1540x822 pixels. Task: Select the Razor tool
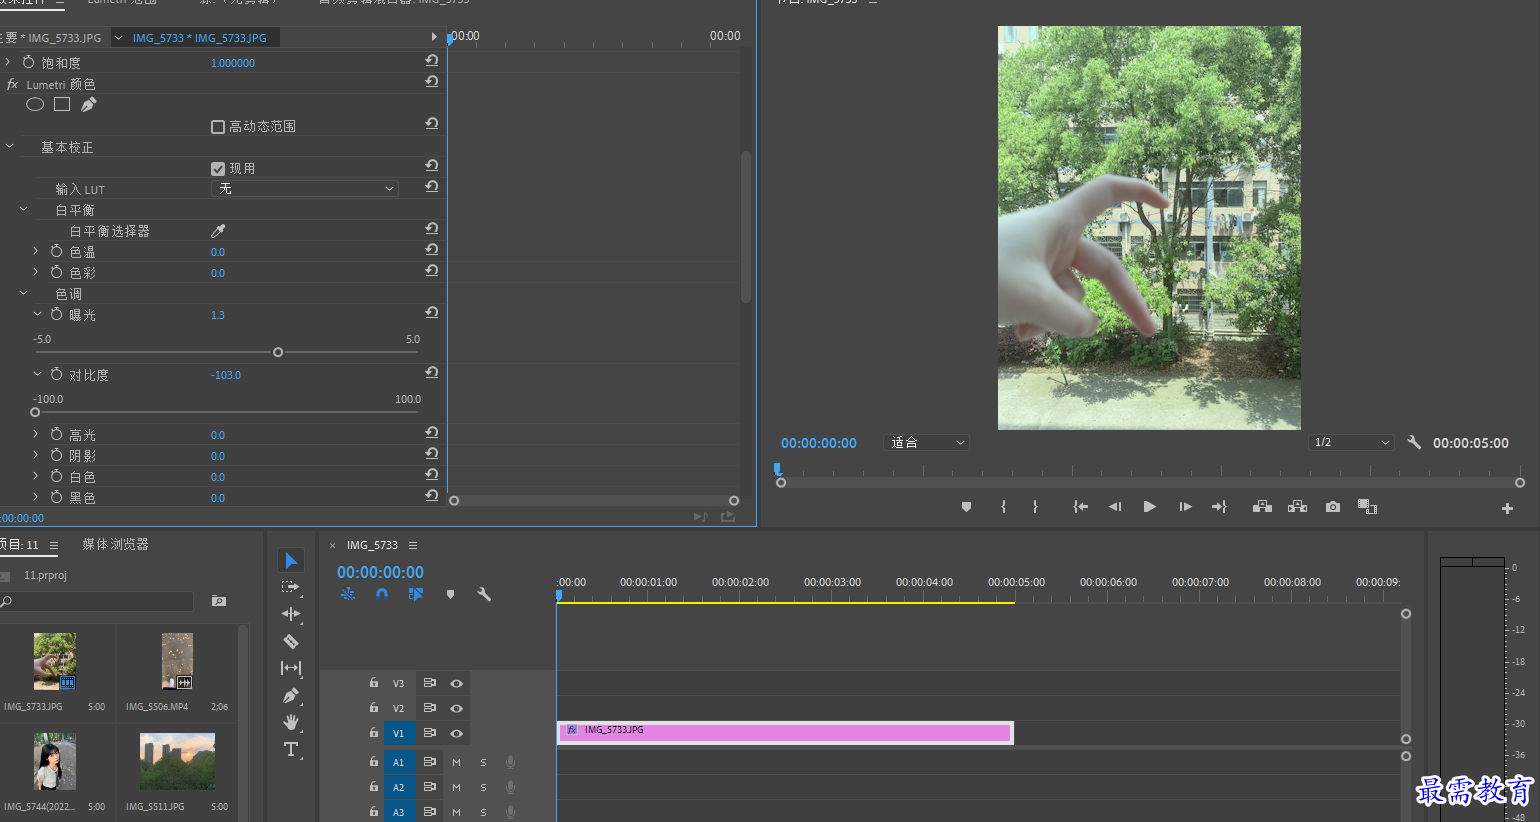(291, 641)
